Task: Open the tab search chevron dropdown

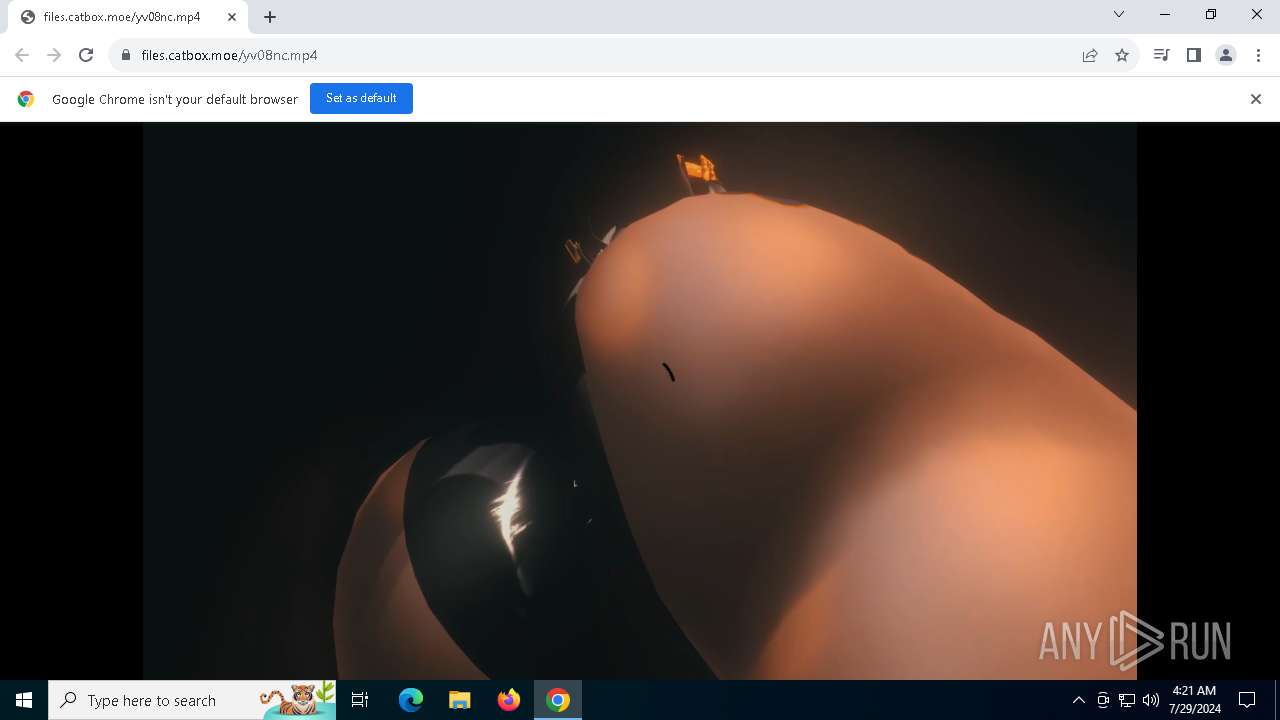Action: point(1119,14)
